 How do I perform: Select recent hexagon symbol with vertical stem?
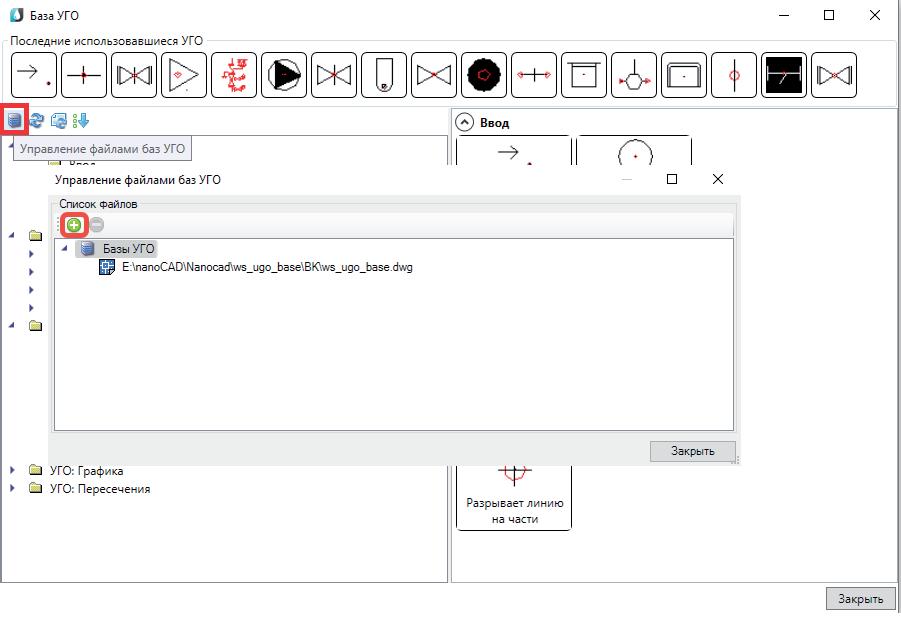tap(634, 75)
